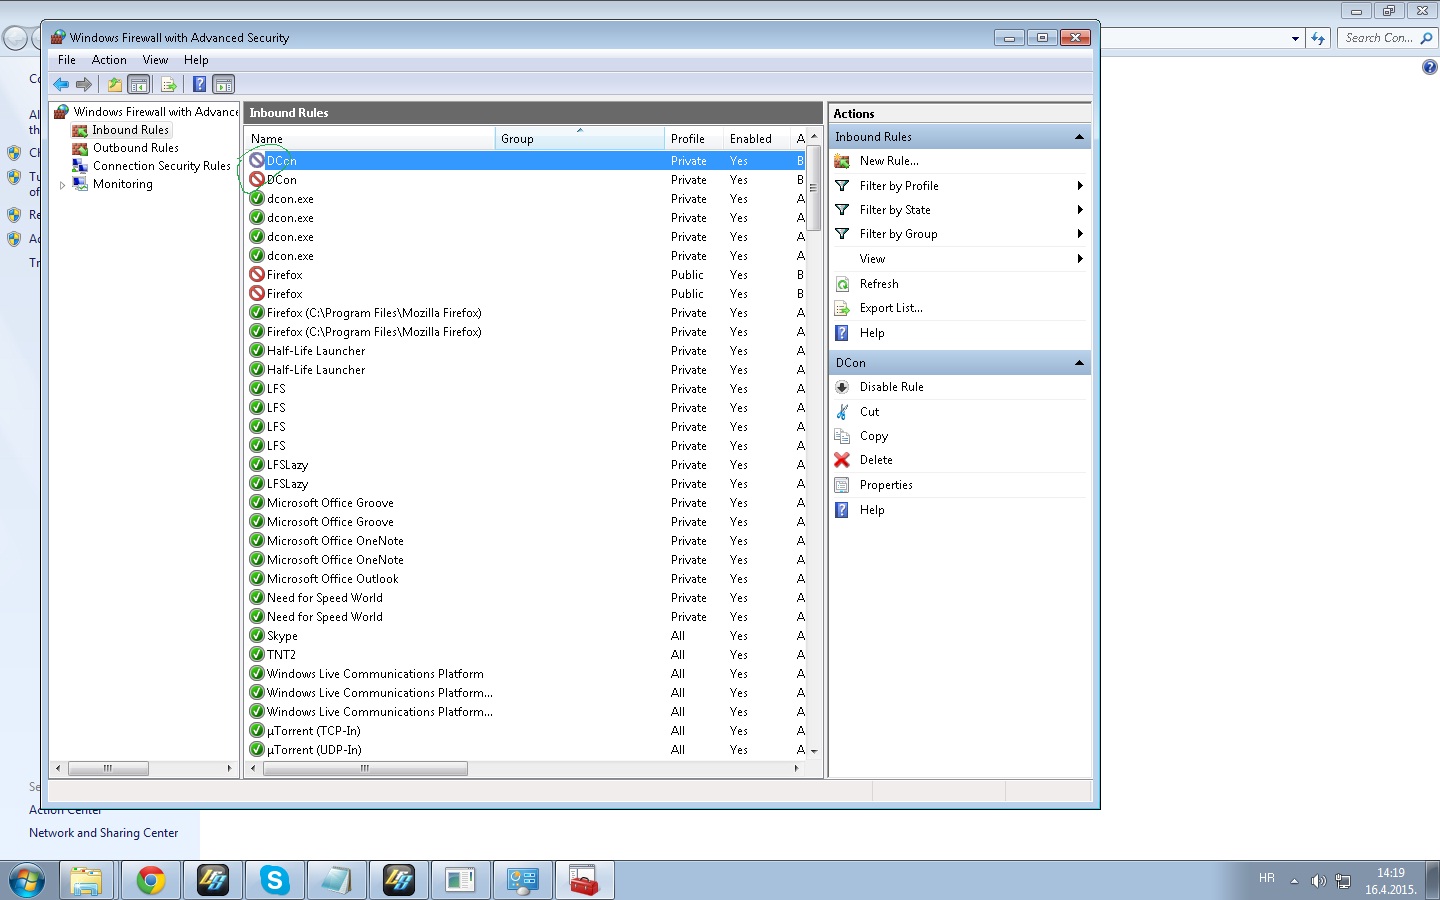Open the Network and Sharing Center link
Viewport: 1440px width, 900px height.
(103, 833)
